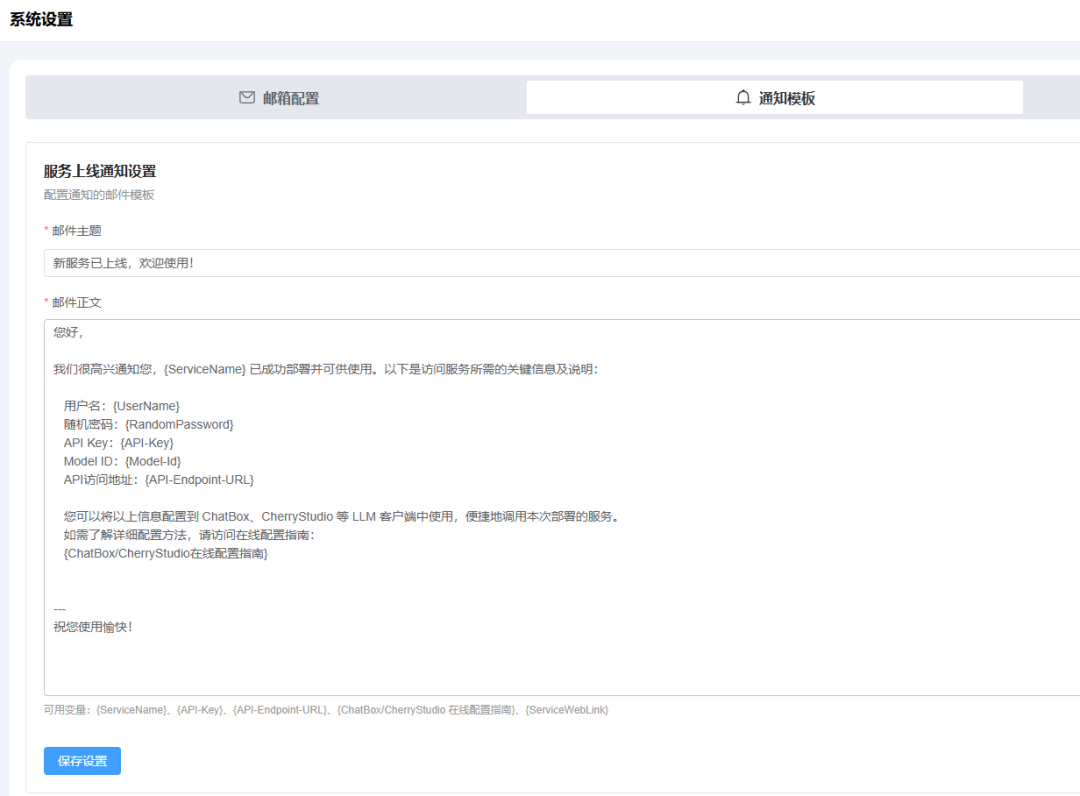Click the 可用变量 hint text below textarea

tap(325, 710)
